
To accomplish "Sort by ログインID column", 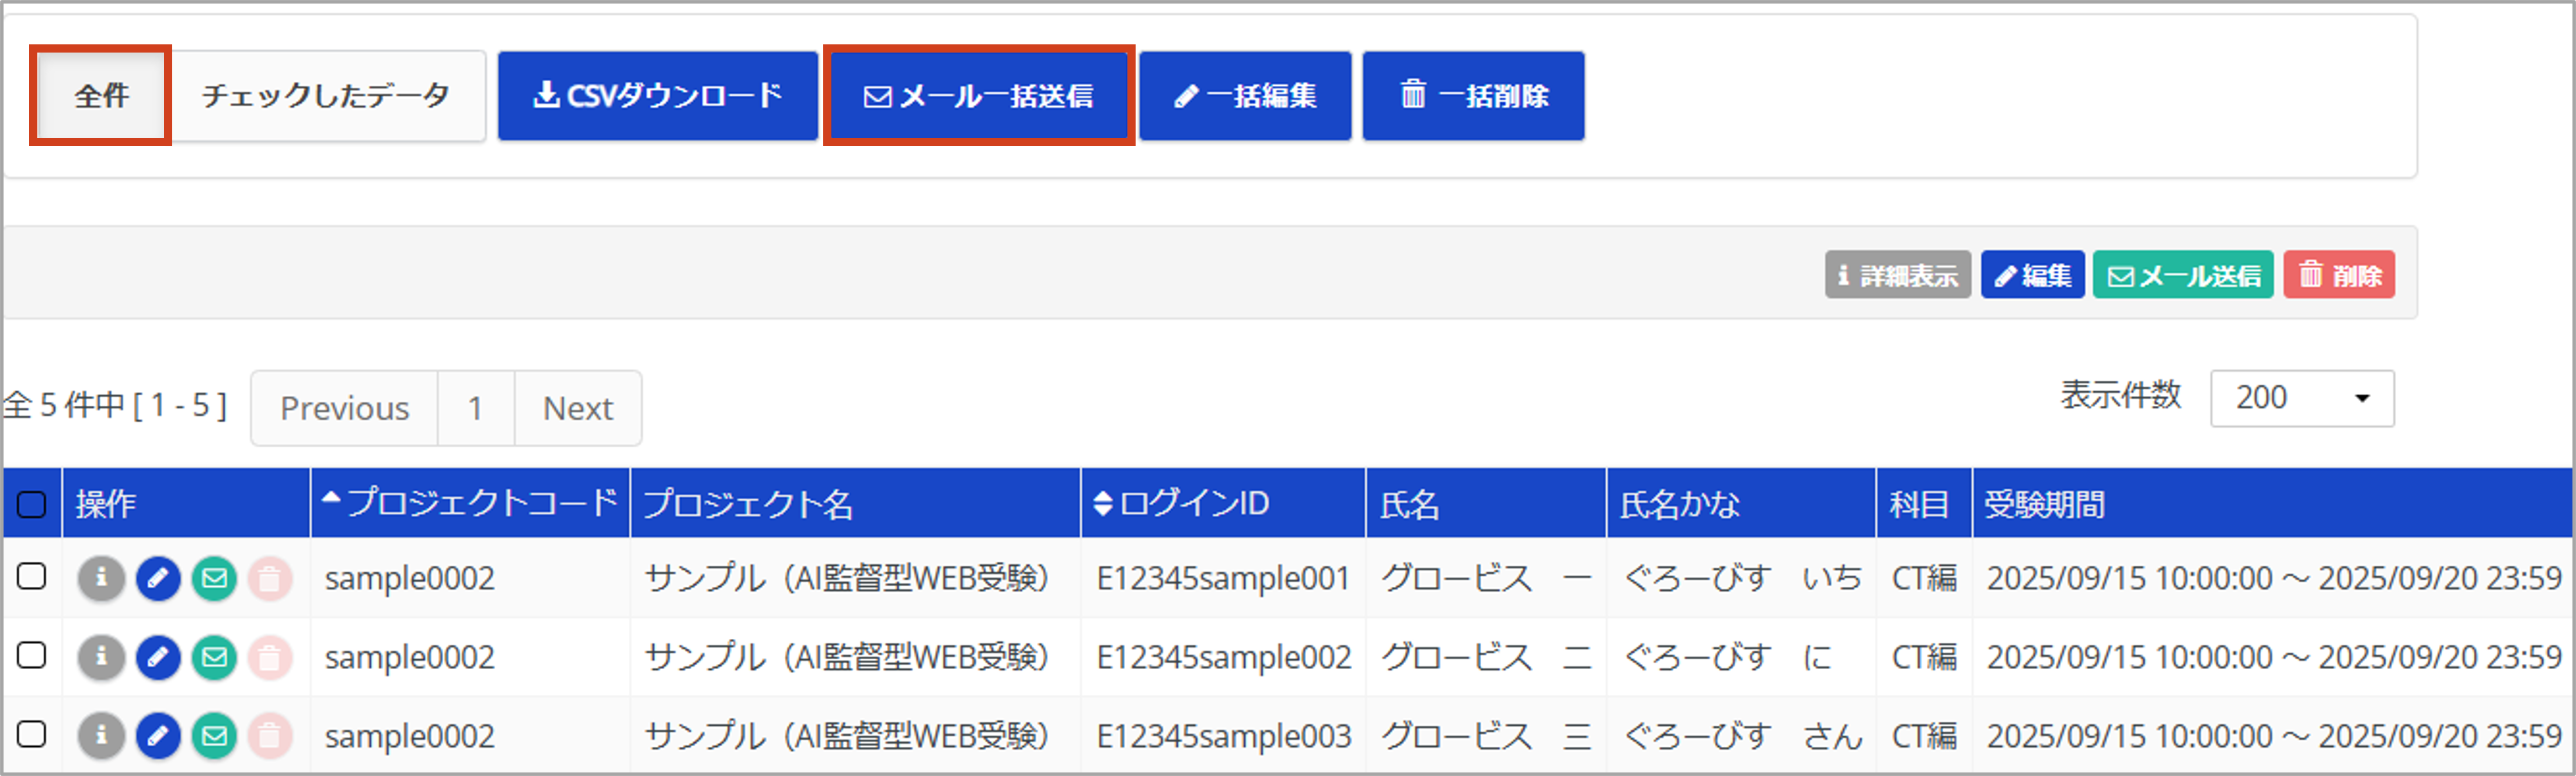I will [1223, 503].
